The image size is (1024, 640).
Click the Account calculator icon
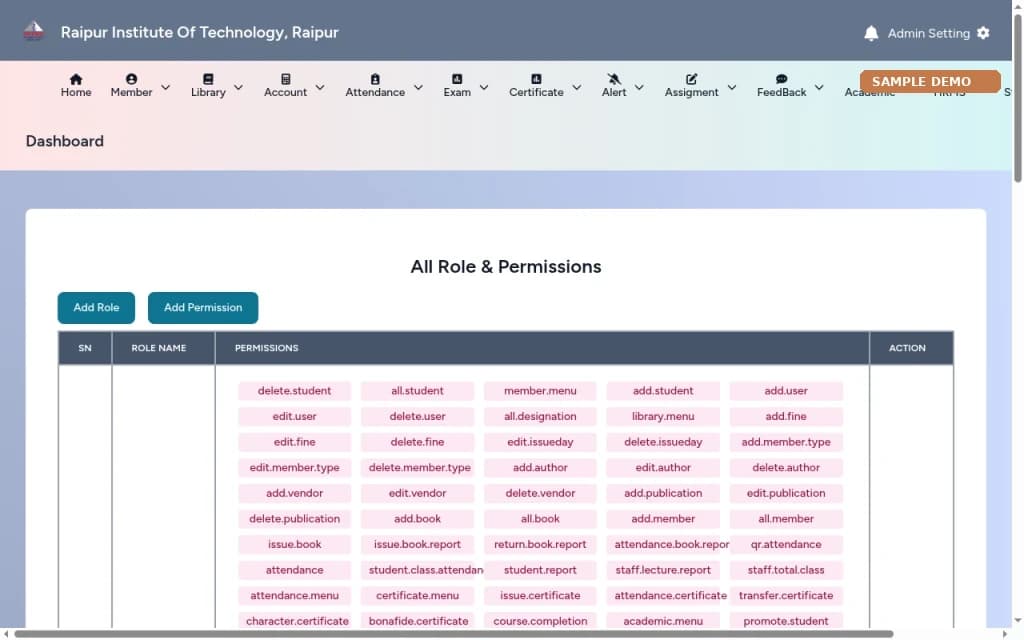point(285,79)
